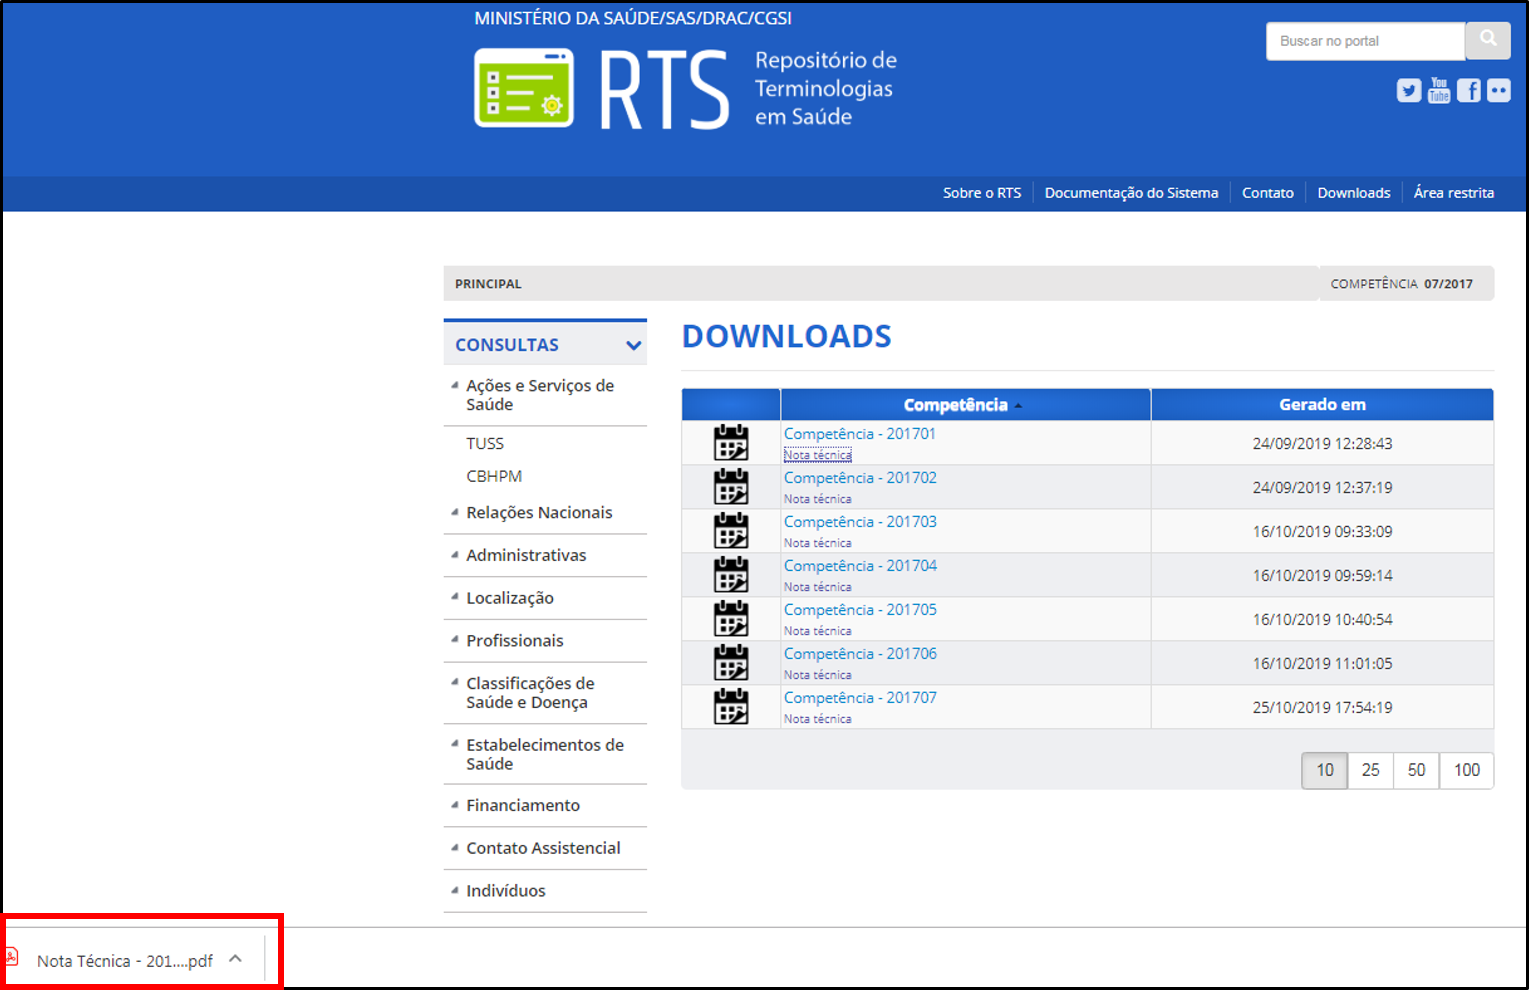Open Nota técnica under Competência 201701

tap(817, 455)
